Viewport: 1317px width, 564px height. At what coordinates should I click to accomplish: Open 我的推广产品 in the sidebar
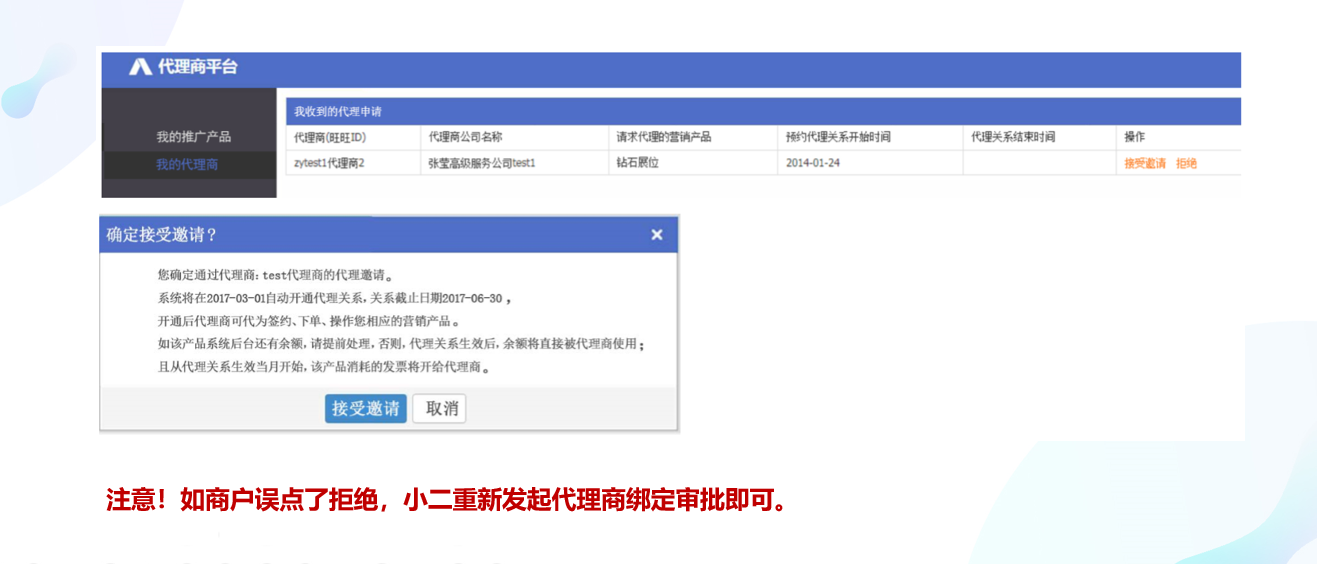(193, 137)
